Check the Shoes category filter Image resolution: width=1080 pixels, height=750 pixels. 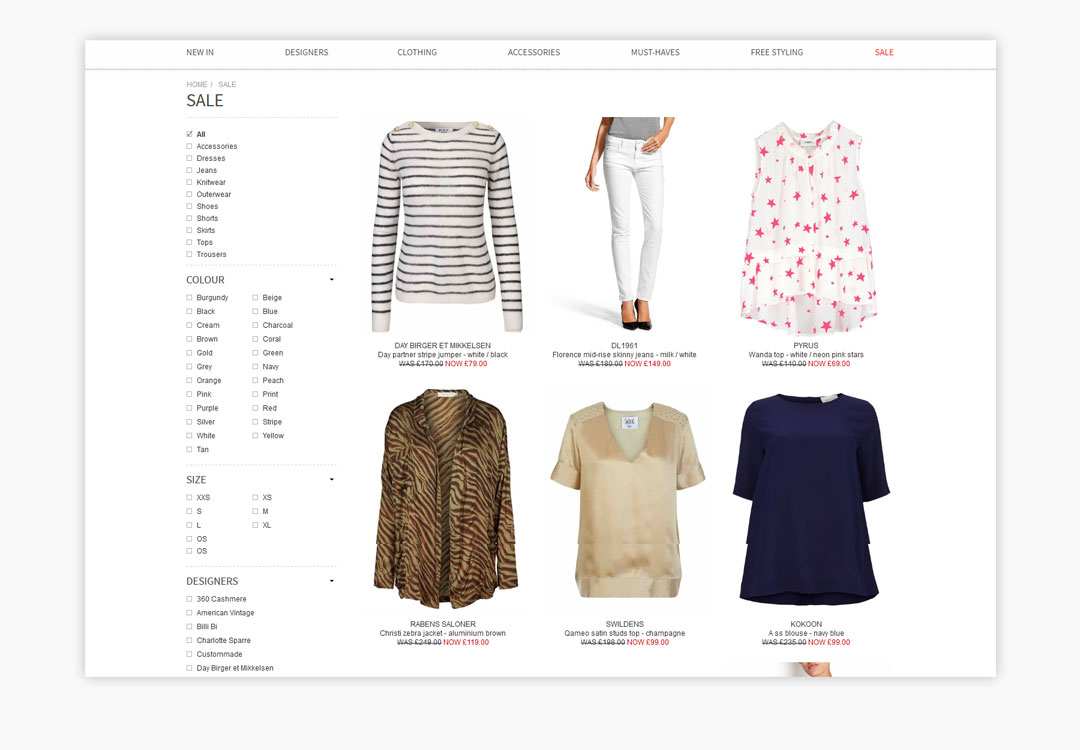coord(189,207)
